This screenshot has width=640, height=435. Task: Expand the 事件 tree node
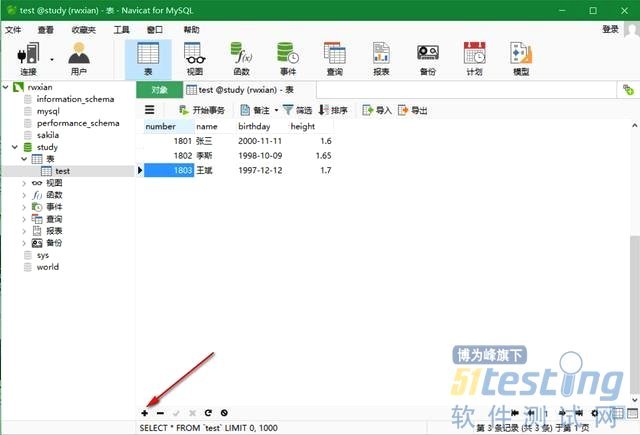(x=24, y=207)
